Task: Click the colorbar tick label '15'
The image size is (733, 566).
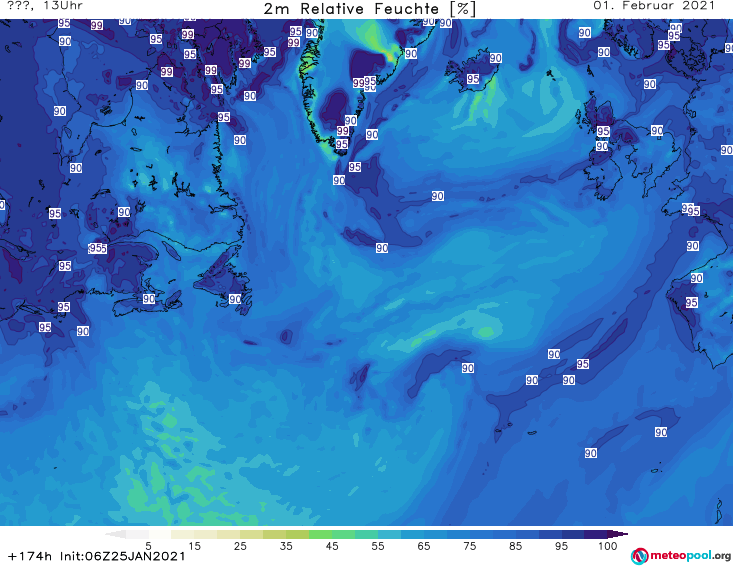Action: (194, 546)
